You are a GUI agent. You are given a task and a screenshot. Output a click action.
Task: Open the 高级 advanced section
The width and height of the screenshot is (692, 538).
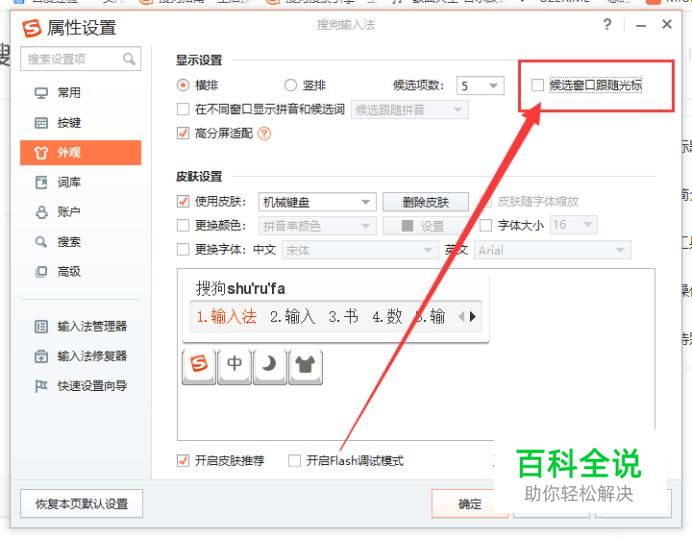click(x=80, y=272)
